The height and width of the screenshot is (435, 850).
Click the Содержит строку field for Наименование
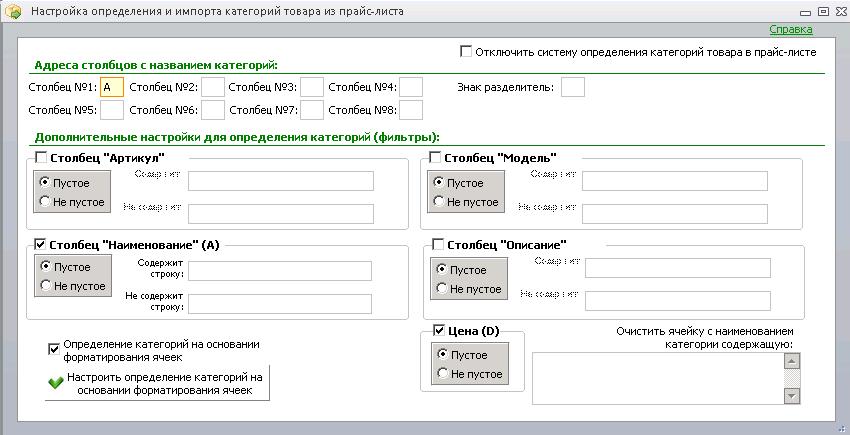coord(280,271)
